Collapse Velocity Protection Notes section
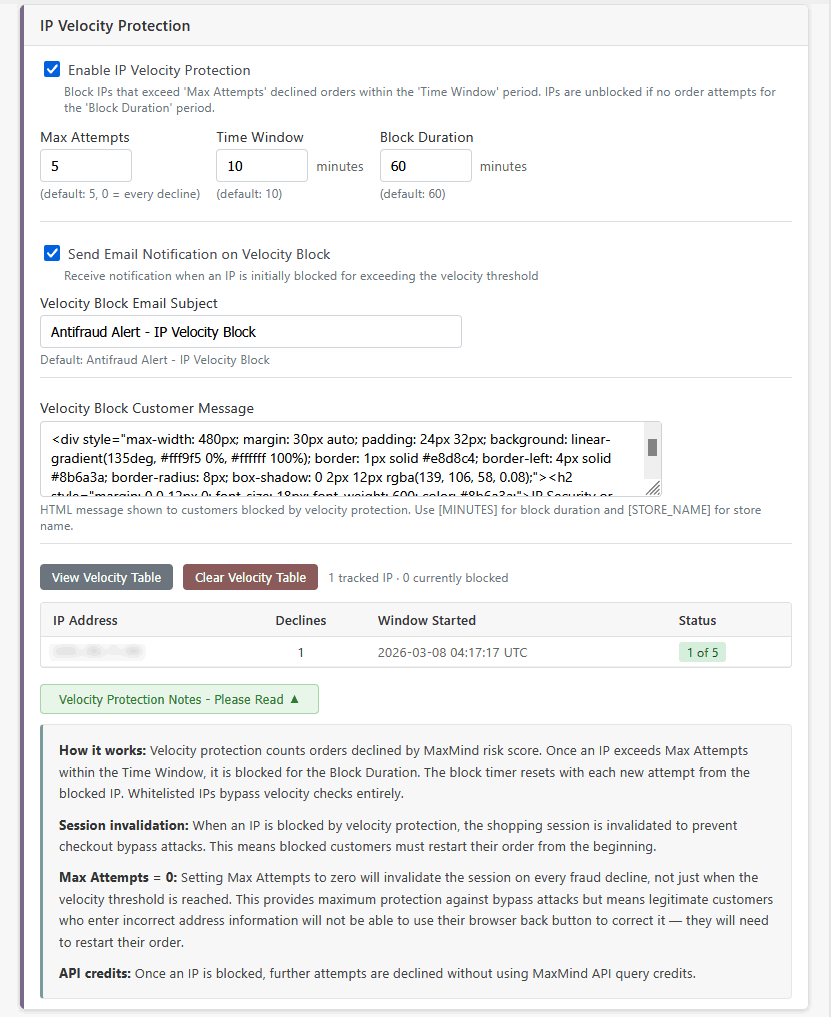Viewport: 831px width, 1017px height. coord(179,699)
